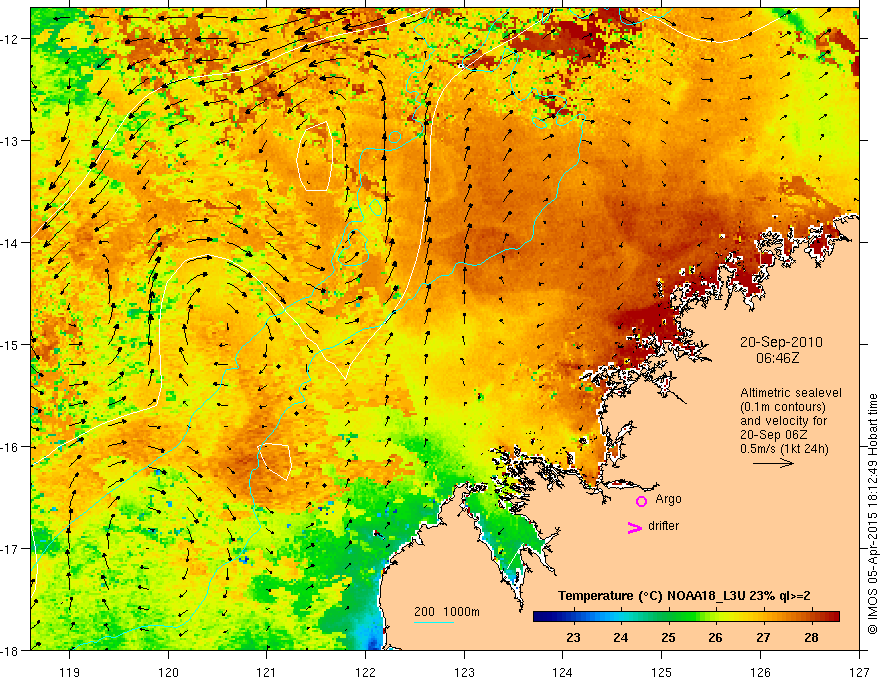Click the latitude axis label -18
Viewport: 880px width, 680px height.
[11, 651]
